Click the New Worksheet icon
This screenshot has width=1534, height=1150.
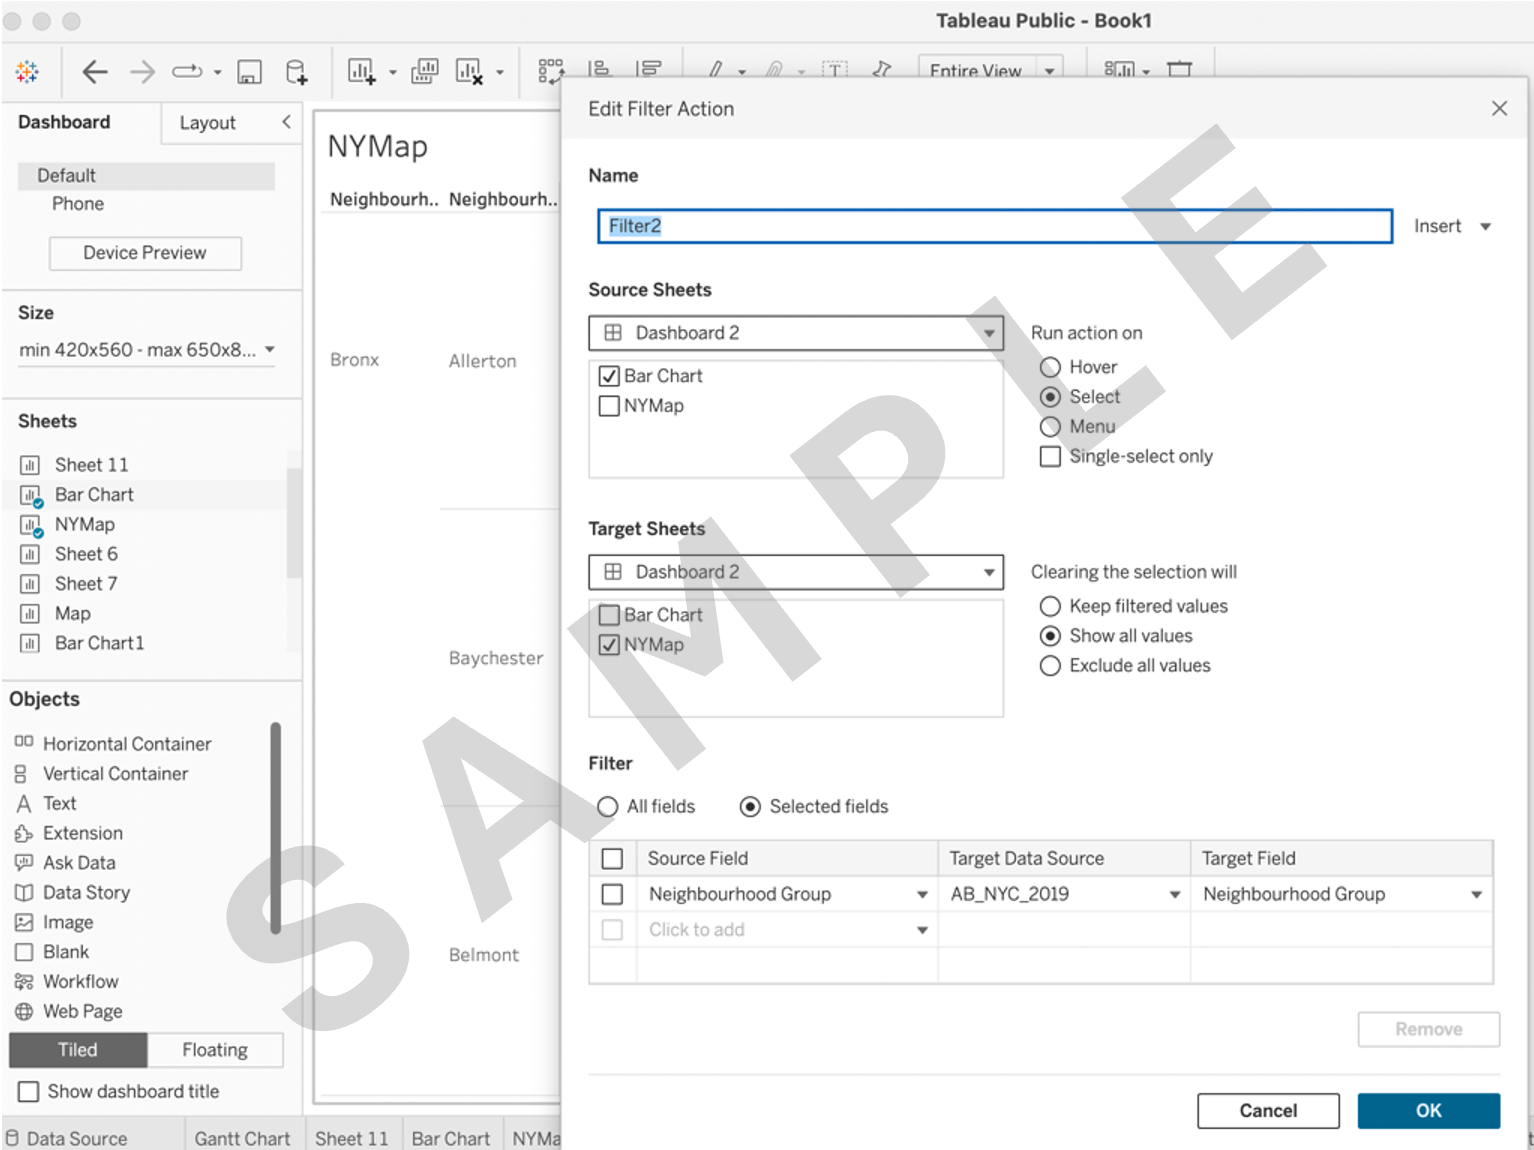(361, 71)
